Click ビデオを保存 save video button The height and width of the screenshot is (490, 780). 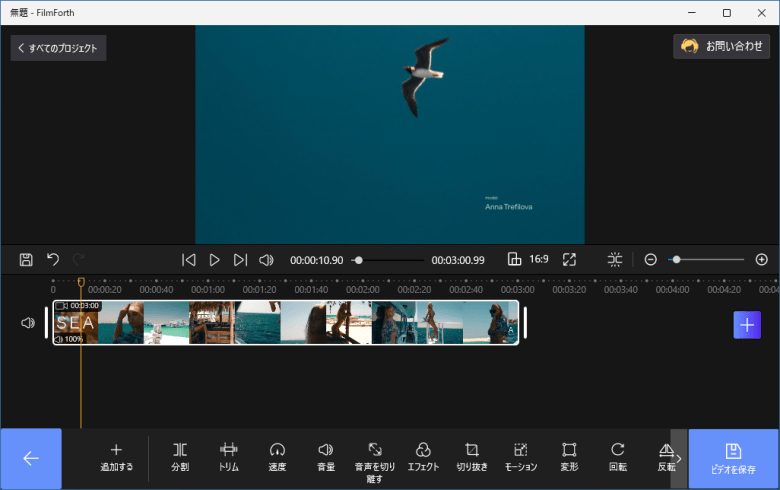(733, 459)
